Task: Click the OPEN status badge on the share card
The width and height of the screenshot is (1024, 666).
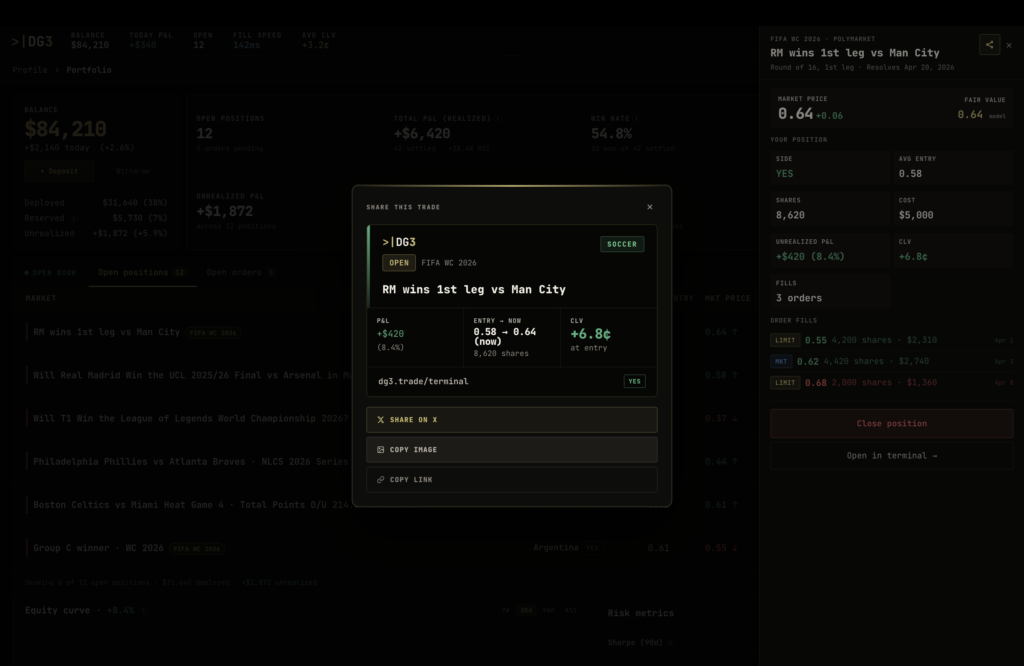Action: pos(399,263)
